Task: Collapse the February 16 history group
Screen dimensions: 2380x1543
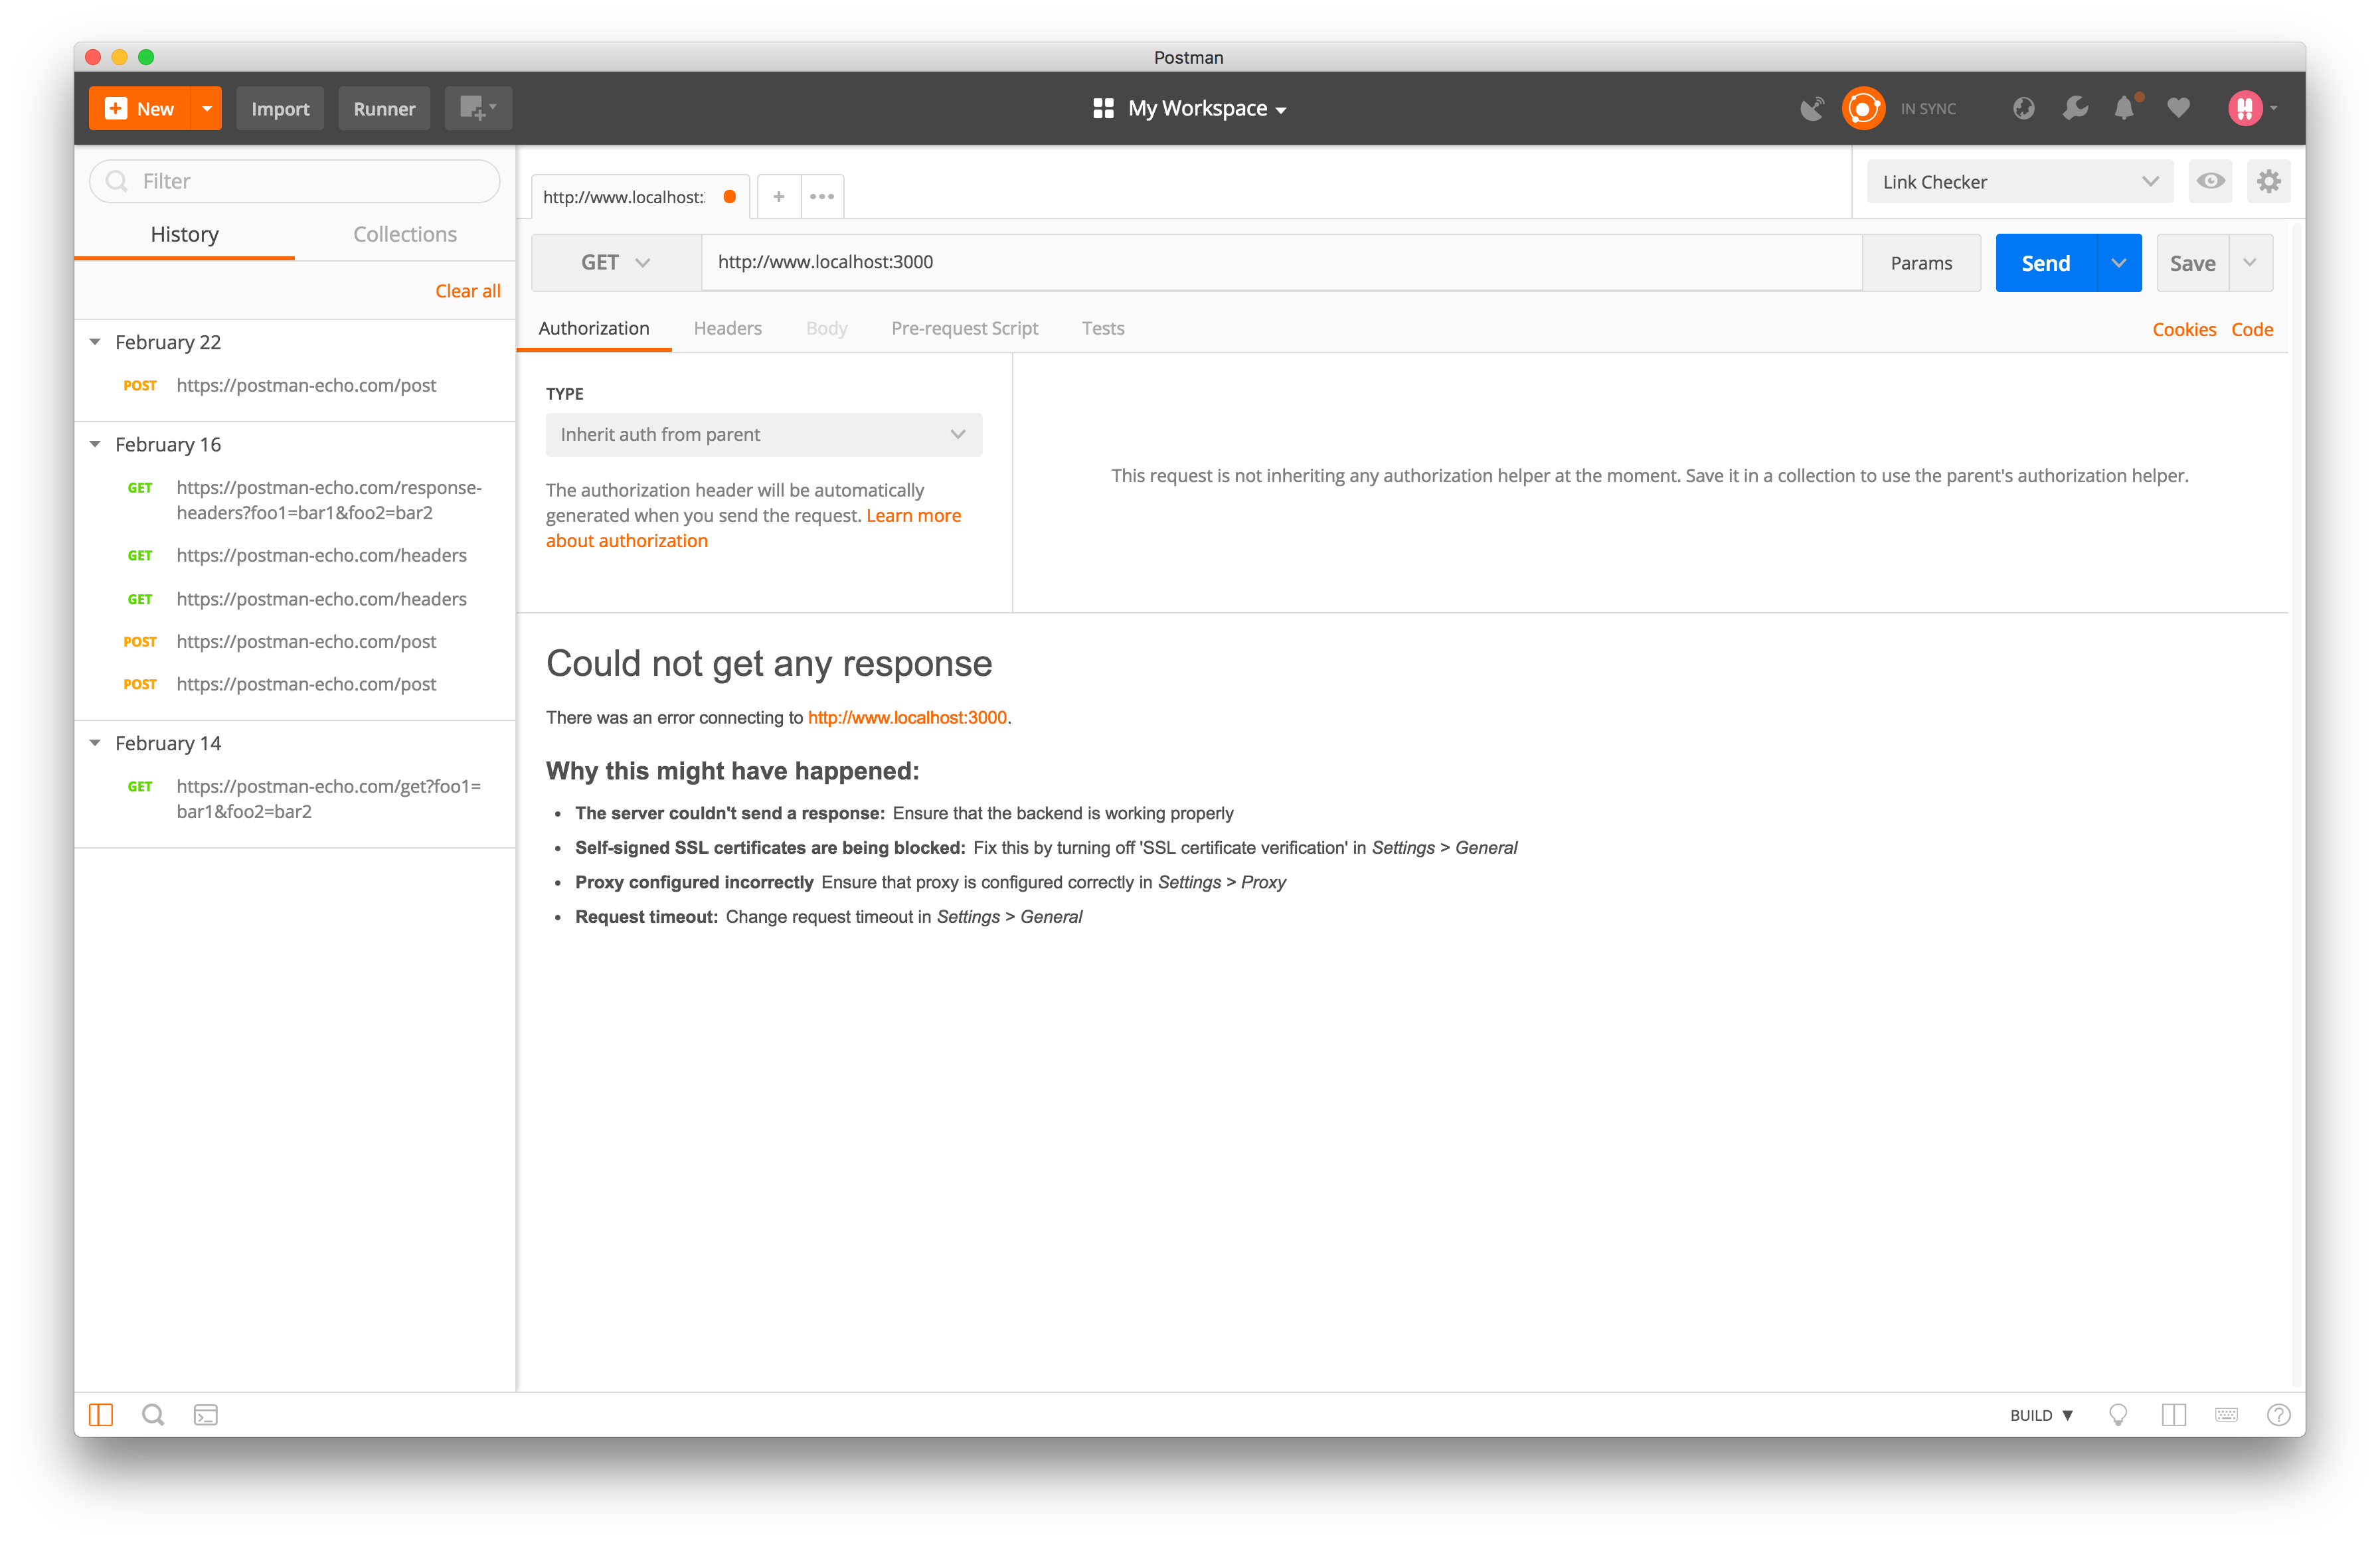Action: tap(95, 444)
